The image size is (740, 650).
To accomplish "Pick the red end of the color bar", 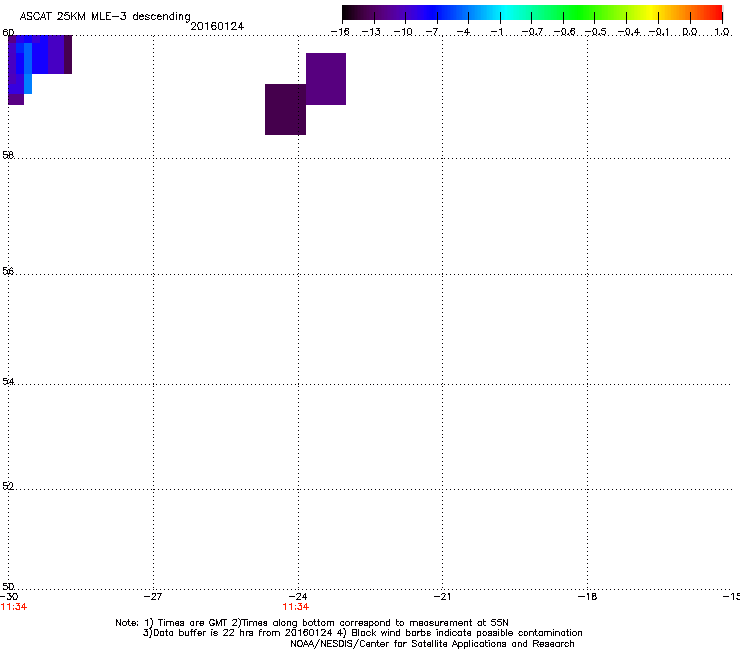I will pyautogui.click(x=713, y=13).
